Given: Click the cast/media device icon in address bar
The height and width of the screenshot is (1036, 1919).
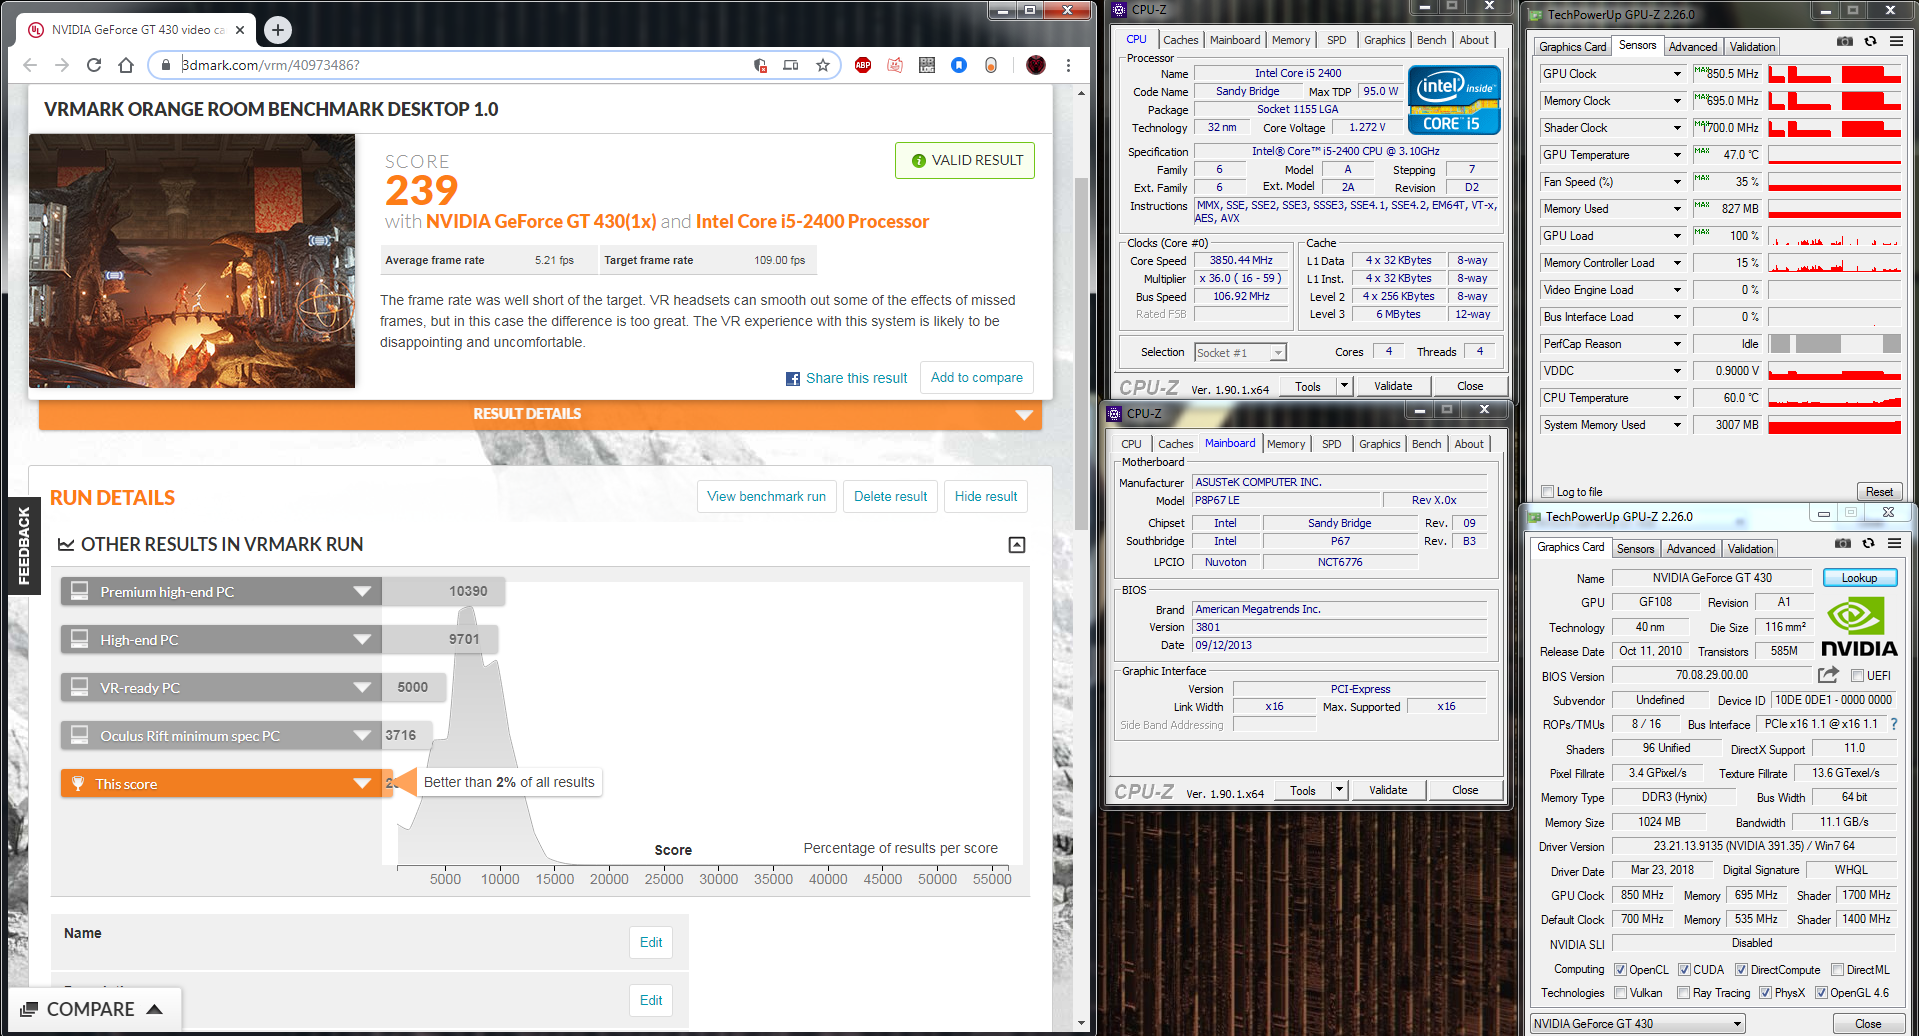Looking at the screenshot, I should point(790,65).
